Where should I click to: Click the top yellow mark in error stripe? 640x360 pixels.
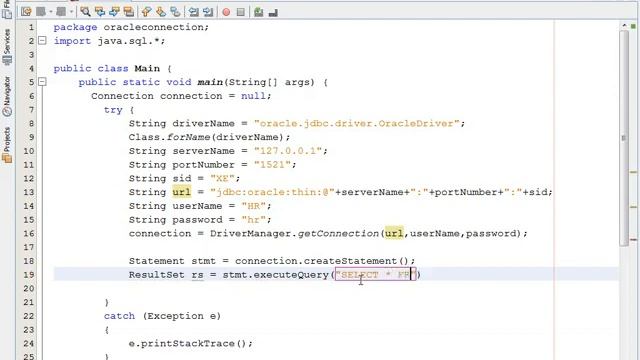pos(633,172)
